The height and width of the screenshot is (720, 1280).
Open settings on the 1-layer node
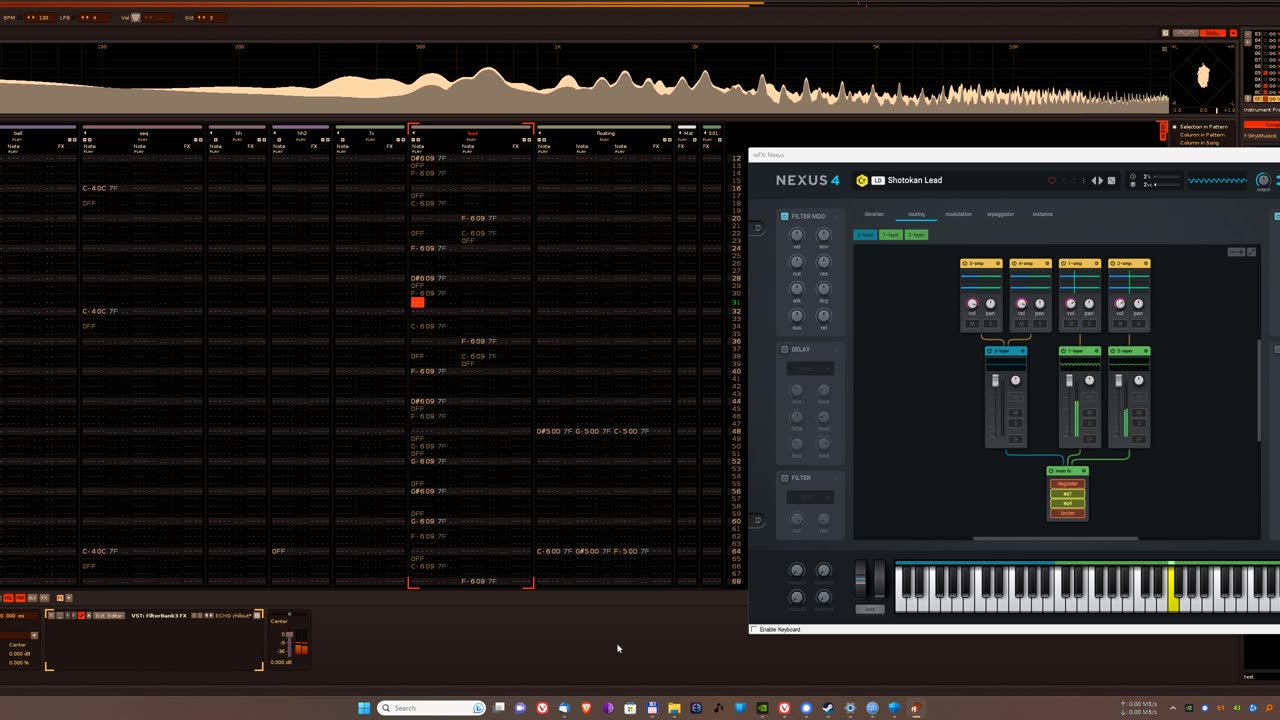tap(1096, 351)
